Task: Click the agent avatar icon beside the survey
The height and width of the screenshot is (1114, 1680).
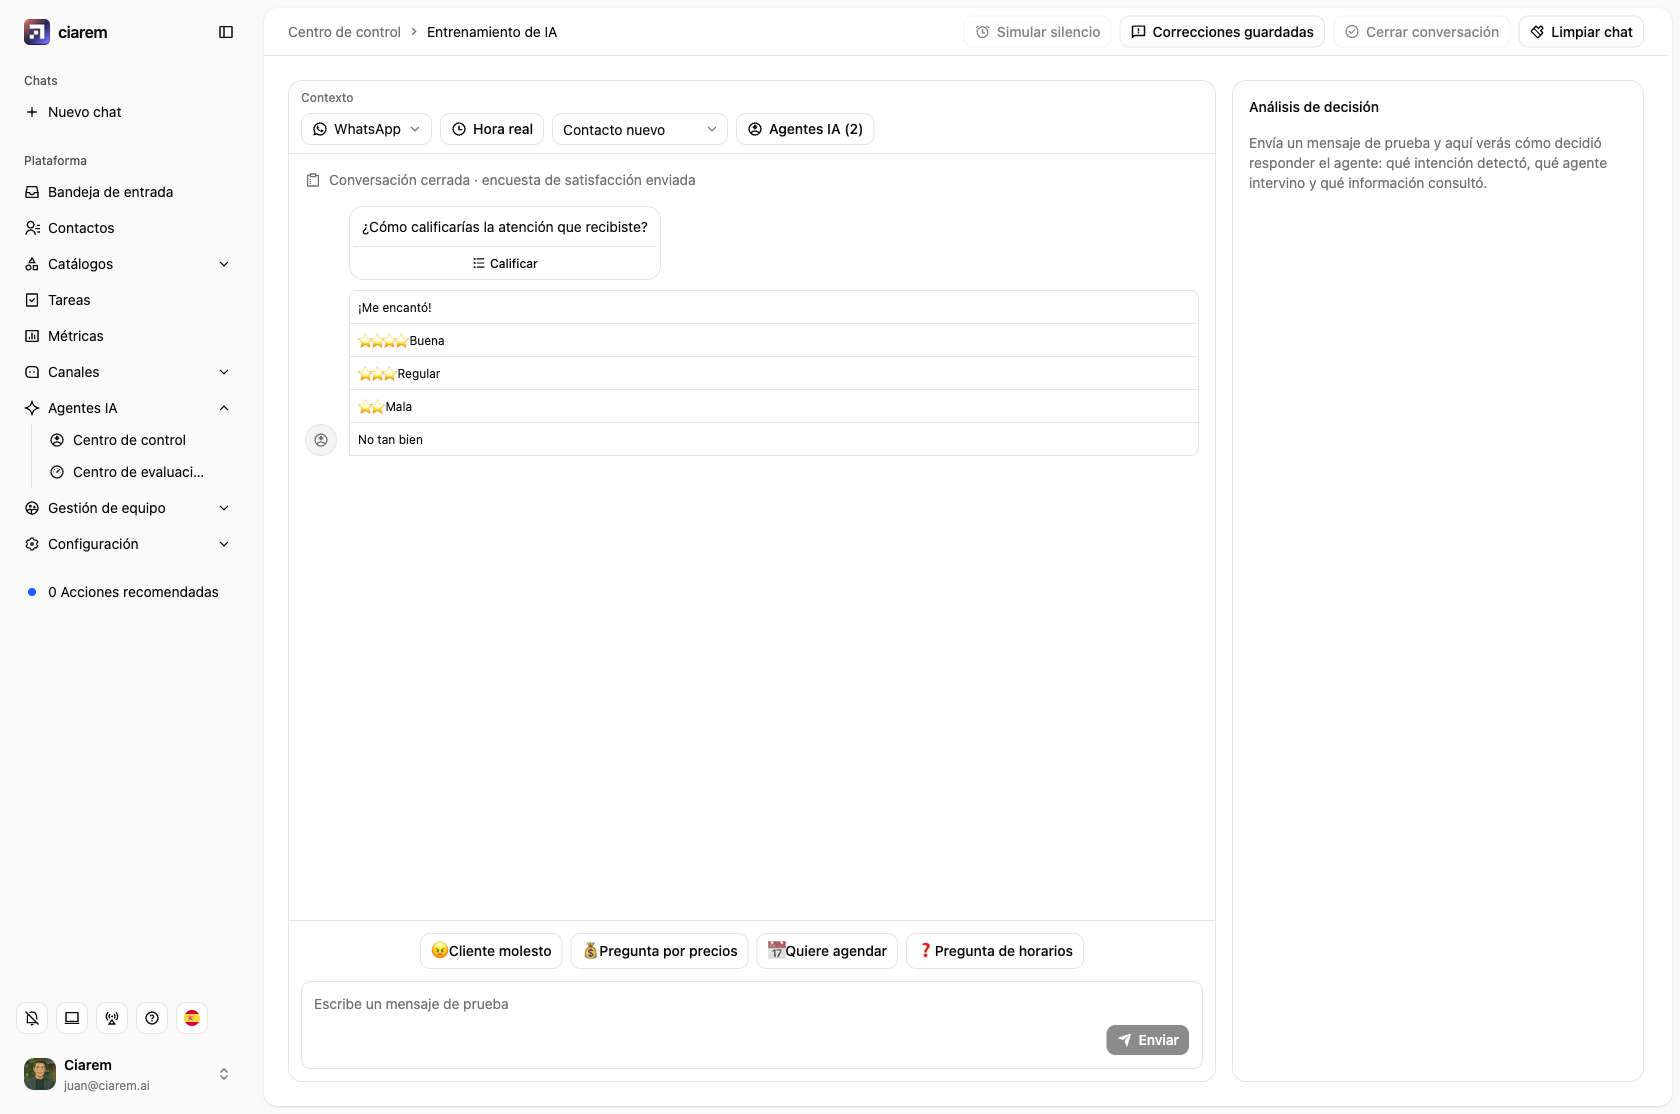Action: pyautogui.click(x=321, y=440)
